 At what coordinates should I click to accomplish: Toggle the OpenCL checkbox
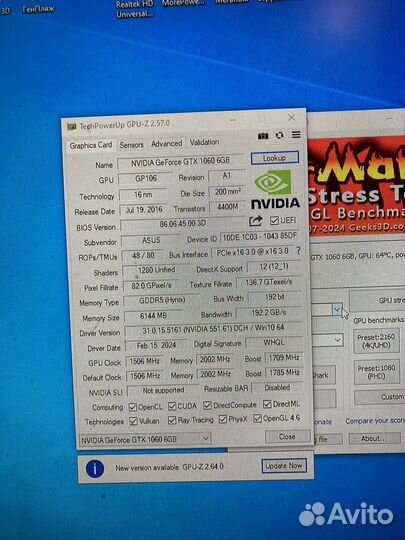tap(133, 407)
